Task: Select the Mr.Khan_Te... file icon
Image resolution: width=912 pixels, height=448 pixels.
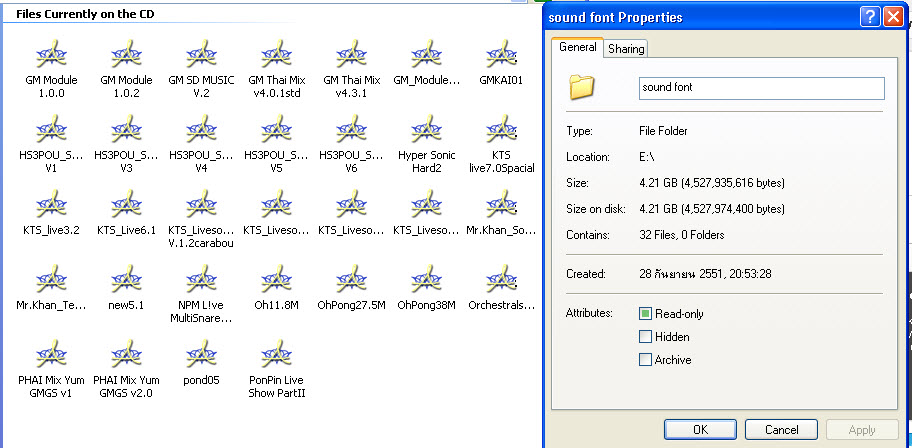Action: (x=51, y=280)
